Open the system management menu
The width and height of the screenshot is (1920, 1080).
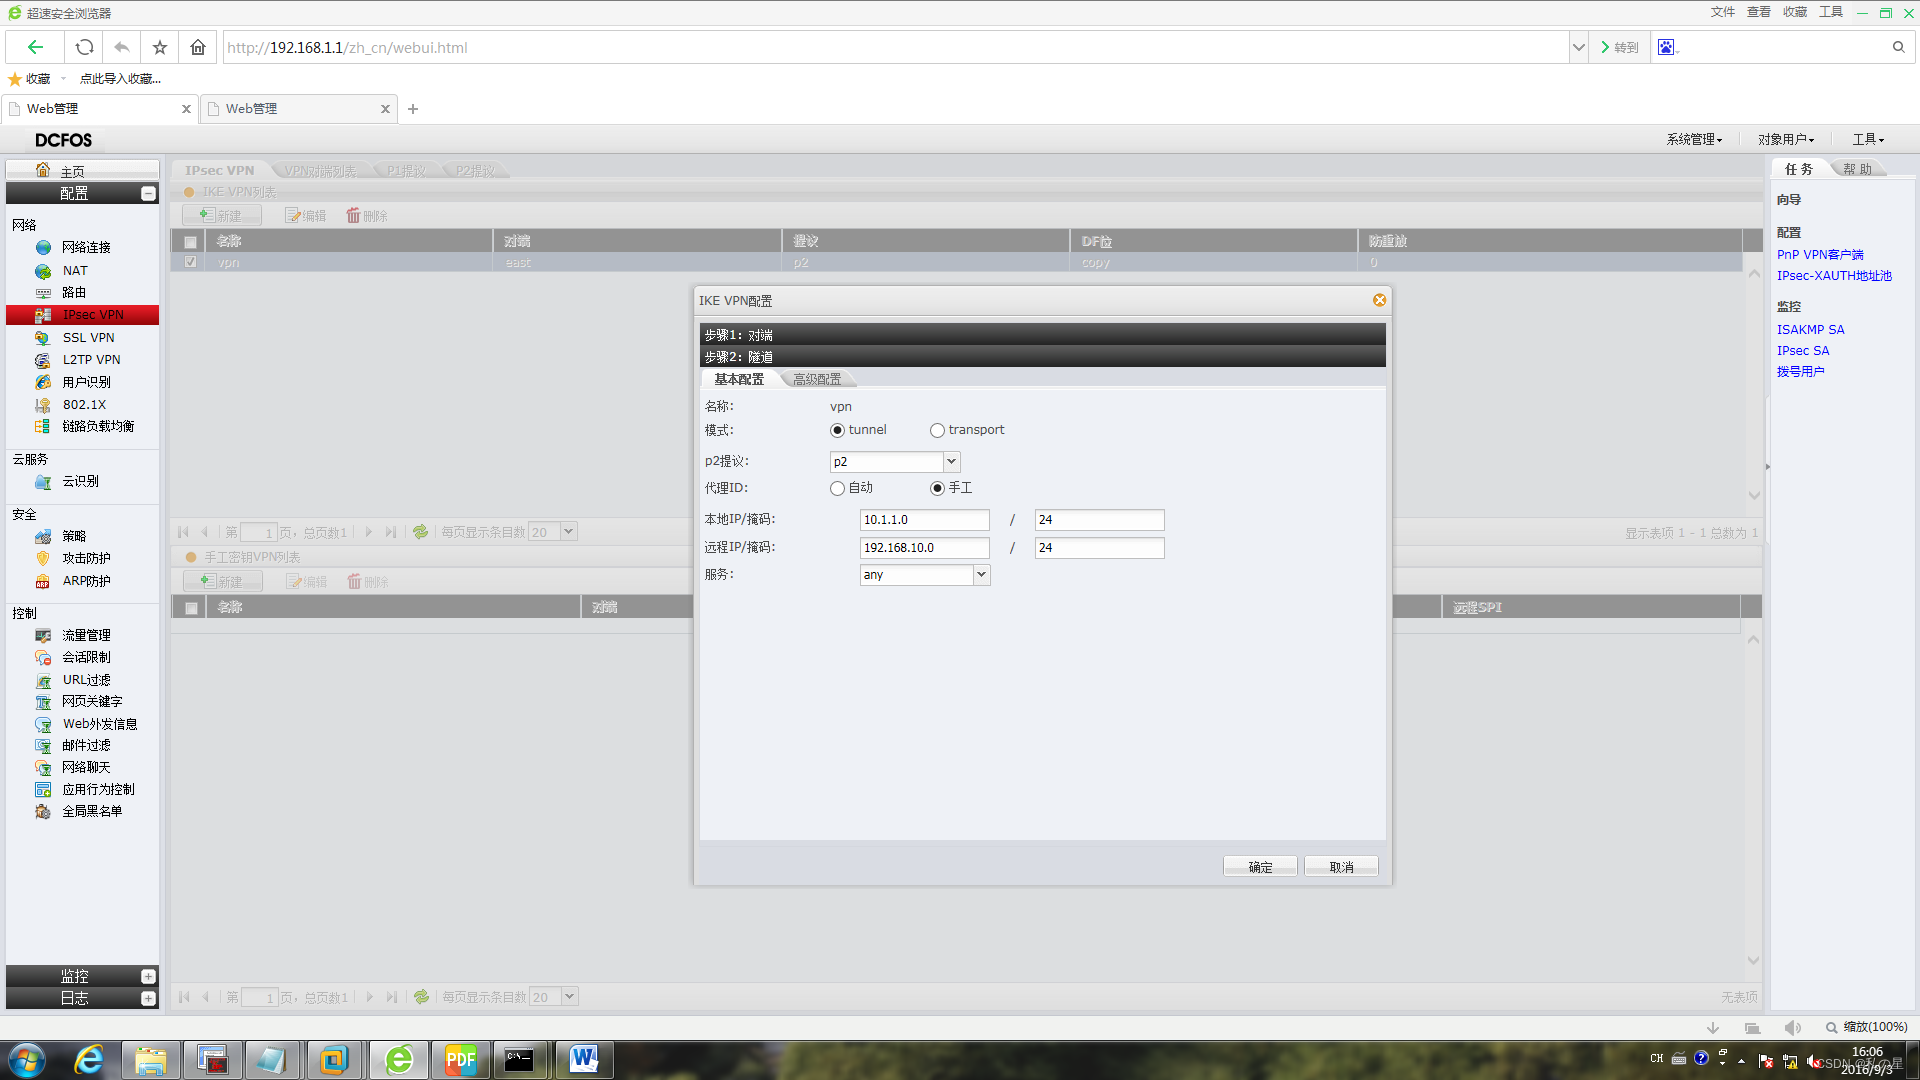pyautogui.click(x=1694, y=139)
